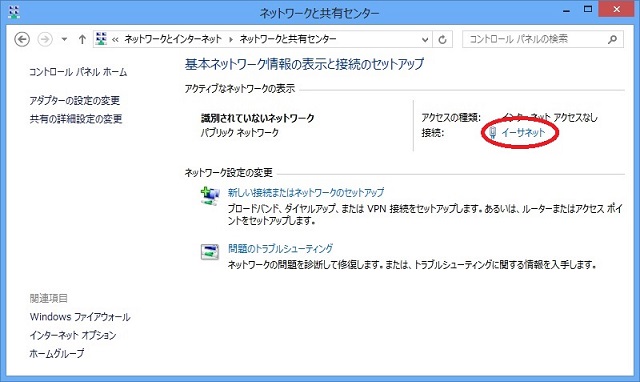The height and width of the screenshot is (382, 640).
Task: Click the address bar network icon
Action: pos(101,39)
